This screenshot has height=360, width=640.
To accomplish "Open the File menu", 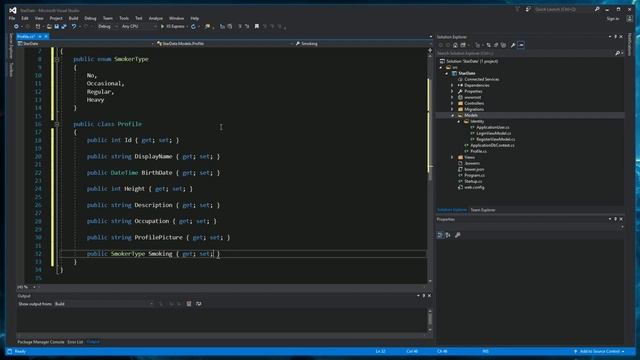I will click(12, 18).
